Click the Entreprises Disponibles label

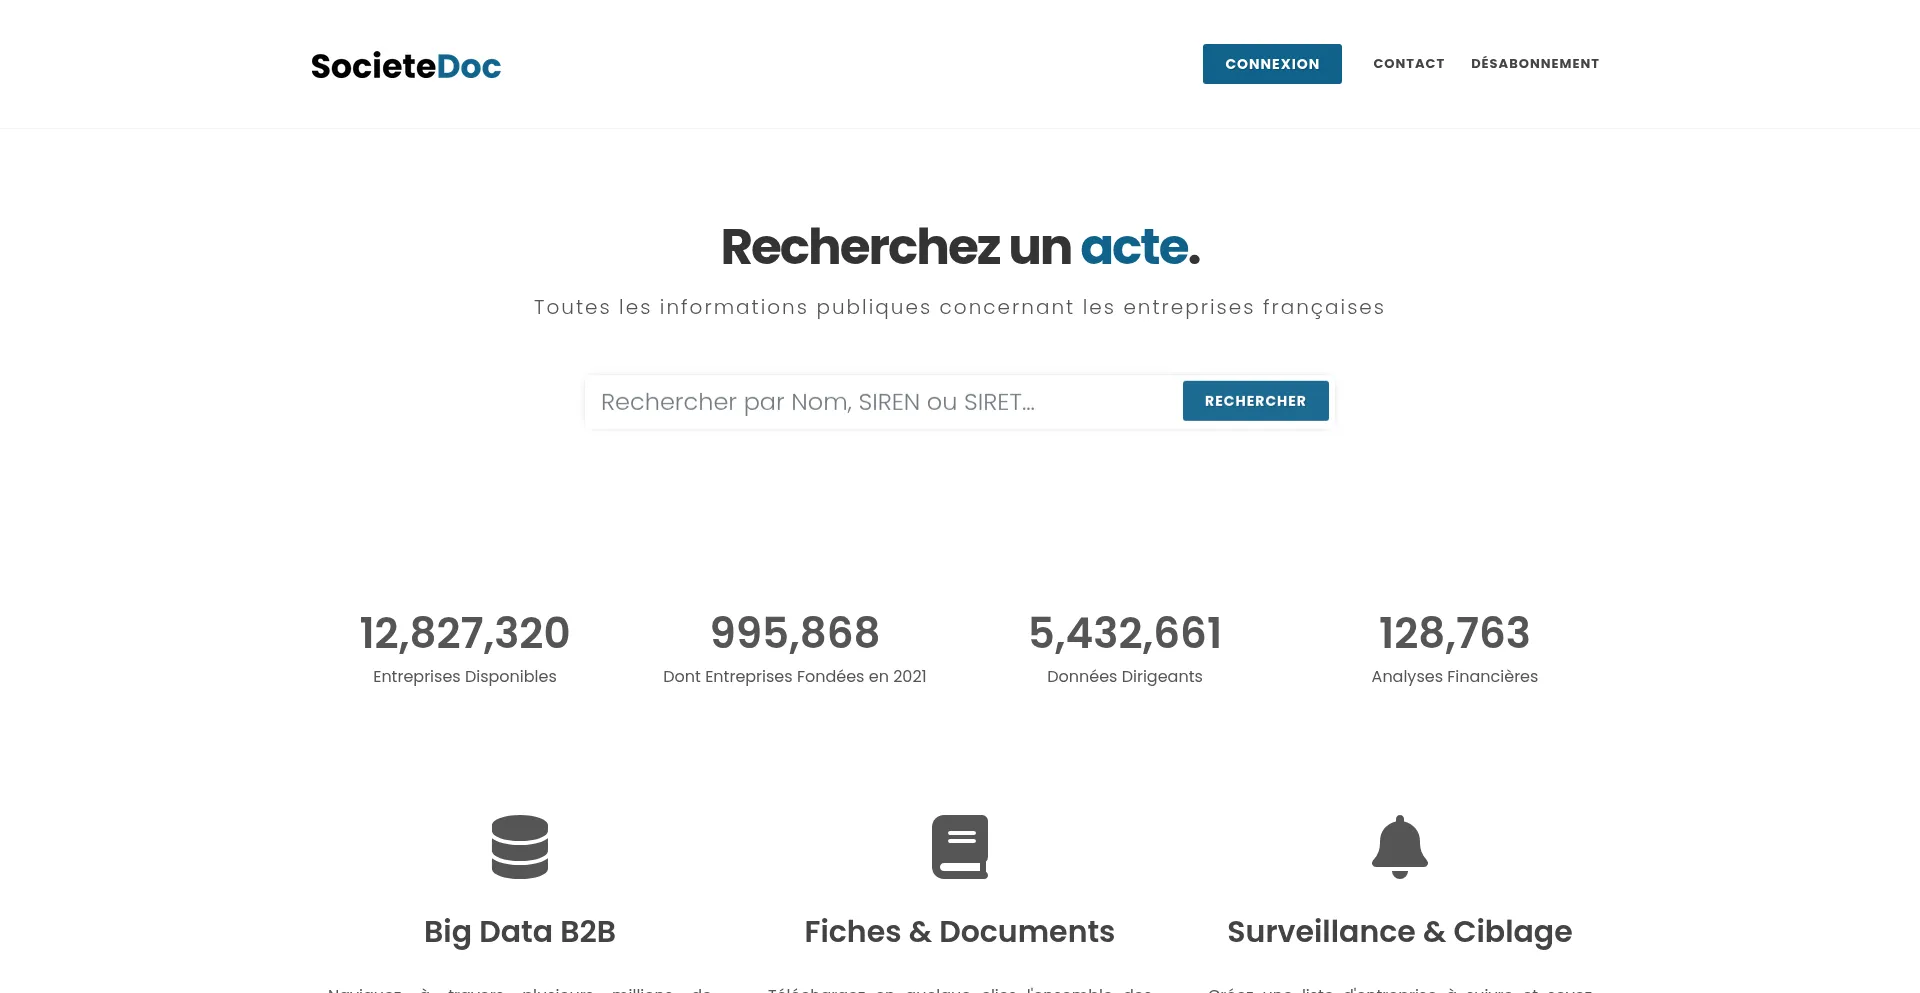coord(464,677)
